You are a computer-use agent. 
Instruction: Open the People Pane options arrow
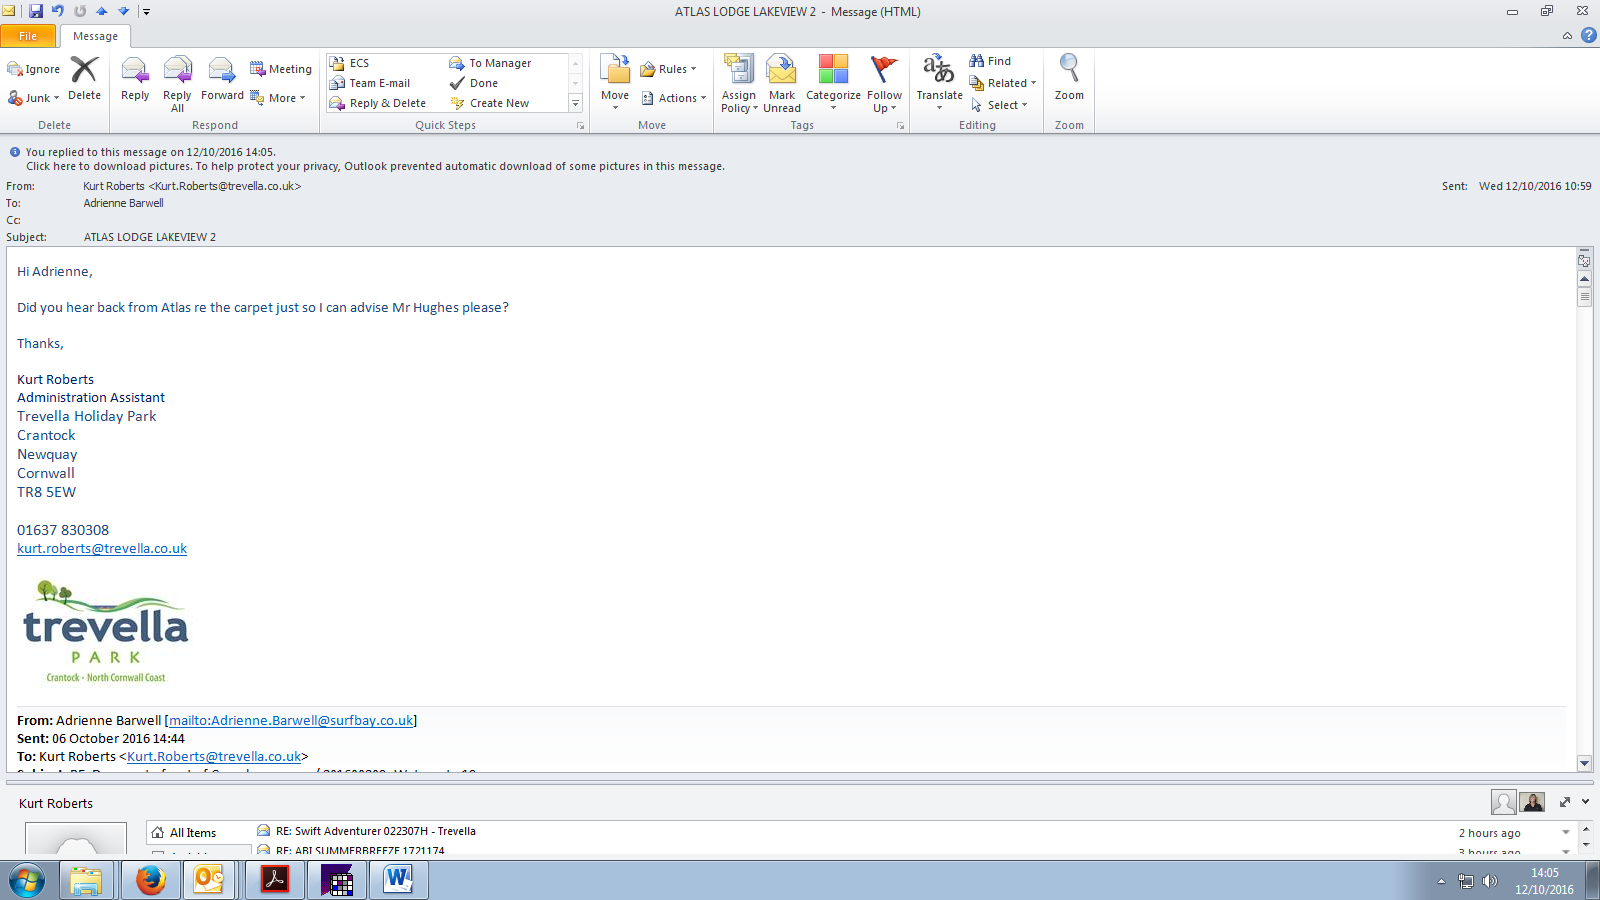1586,802
